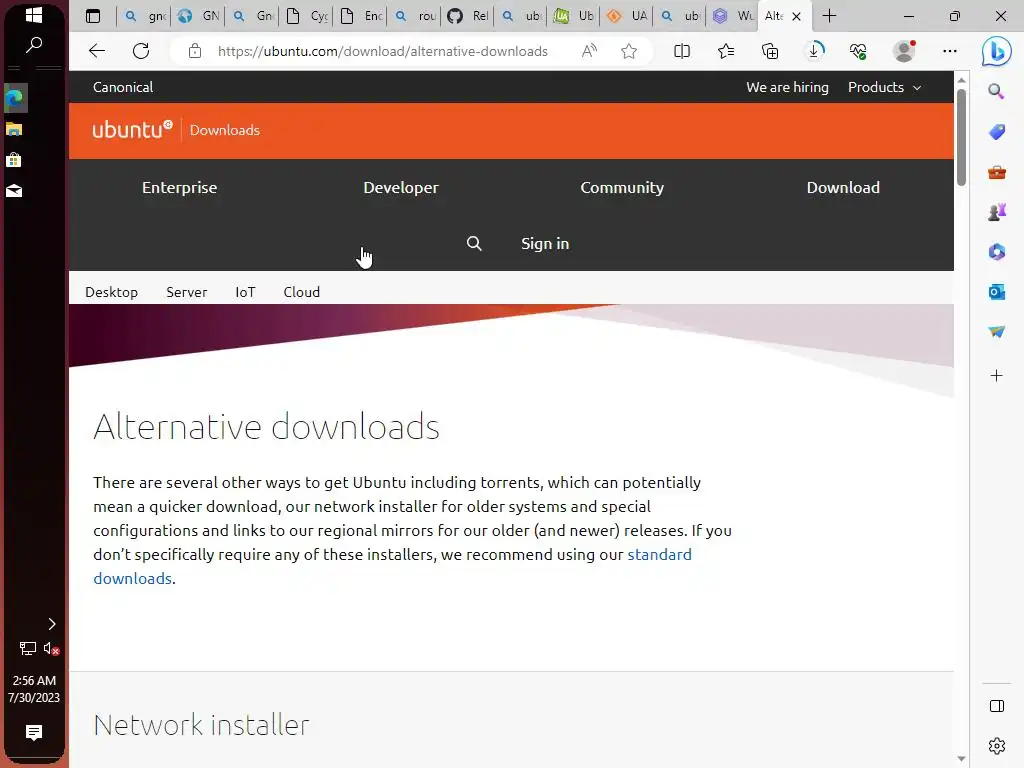The width and height of the screenshot is (1024, 768).
Task: View site information lock icon
Action: pos(195,51)
